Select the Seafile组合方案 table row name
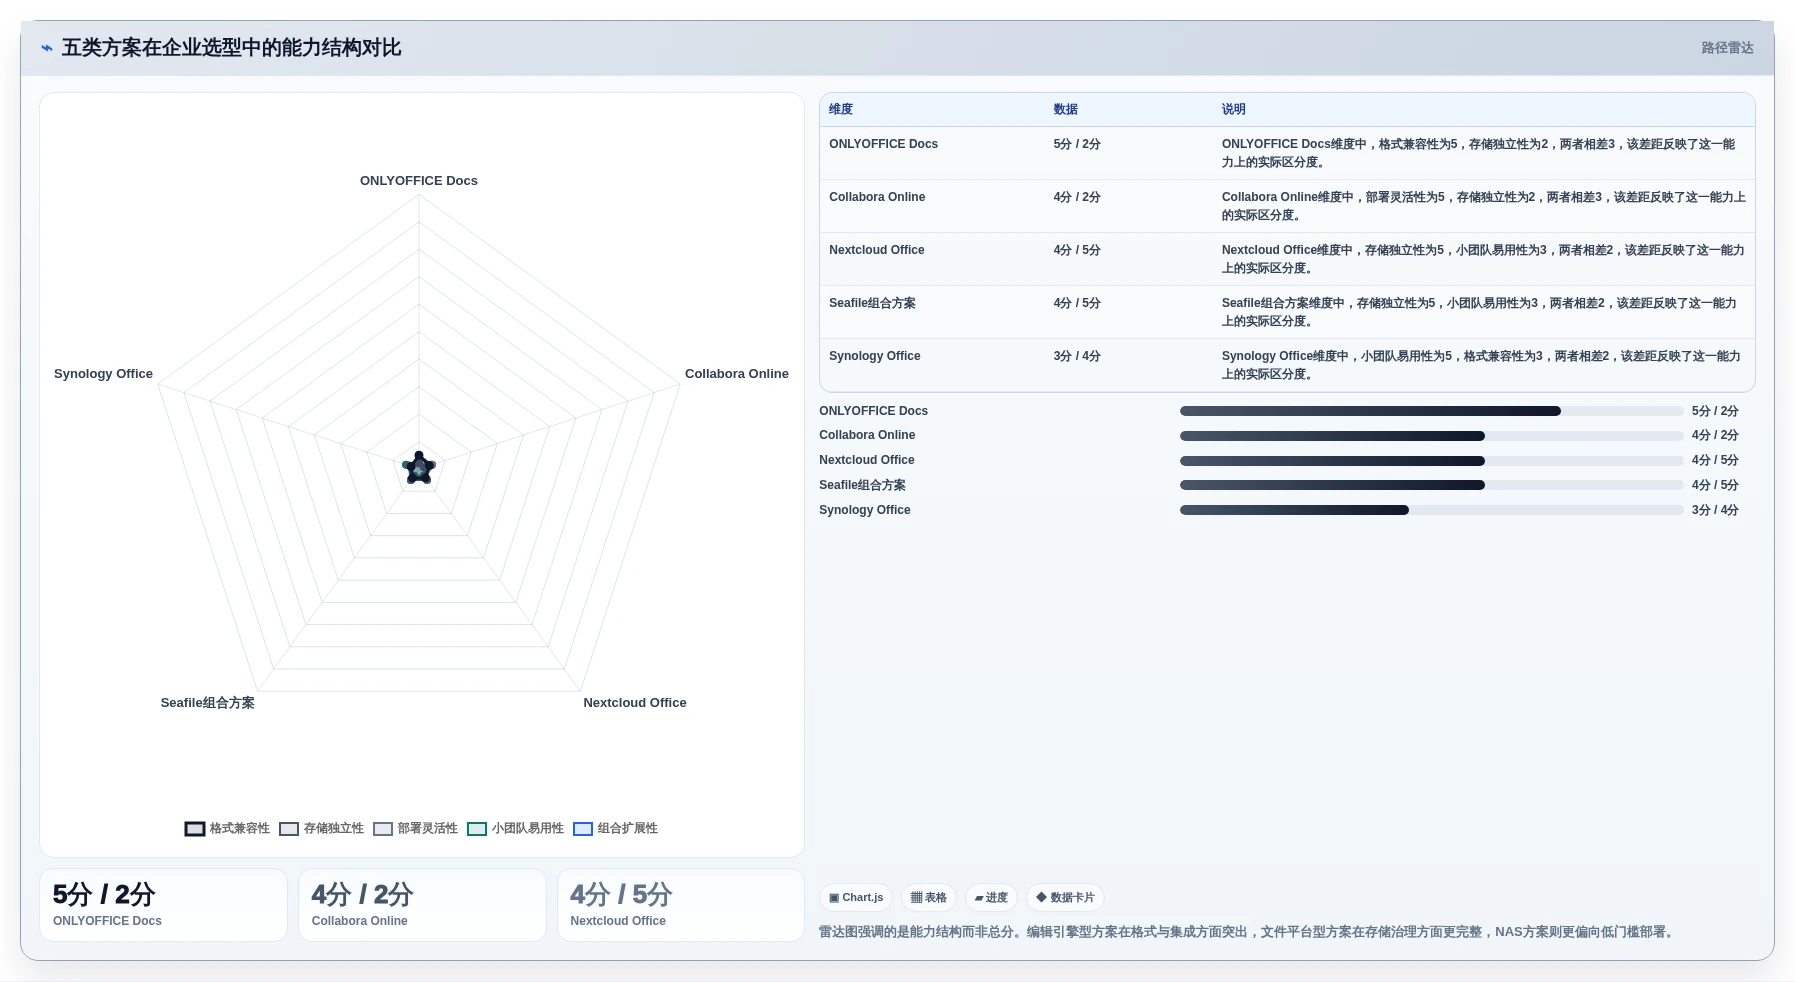This screenshot has width=1795, height=982. pos(872,303)
